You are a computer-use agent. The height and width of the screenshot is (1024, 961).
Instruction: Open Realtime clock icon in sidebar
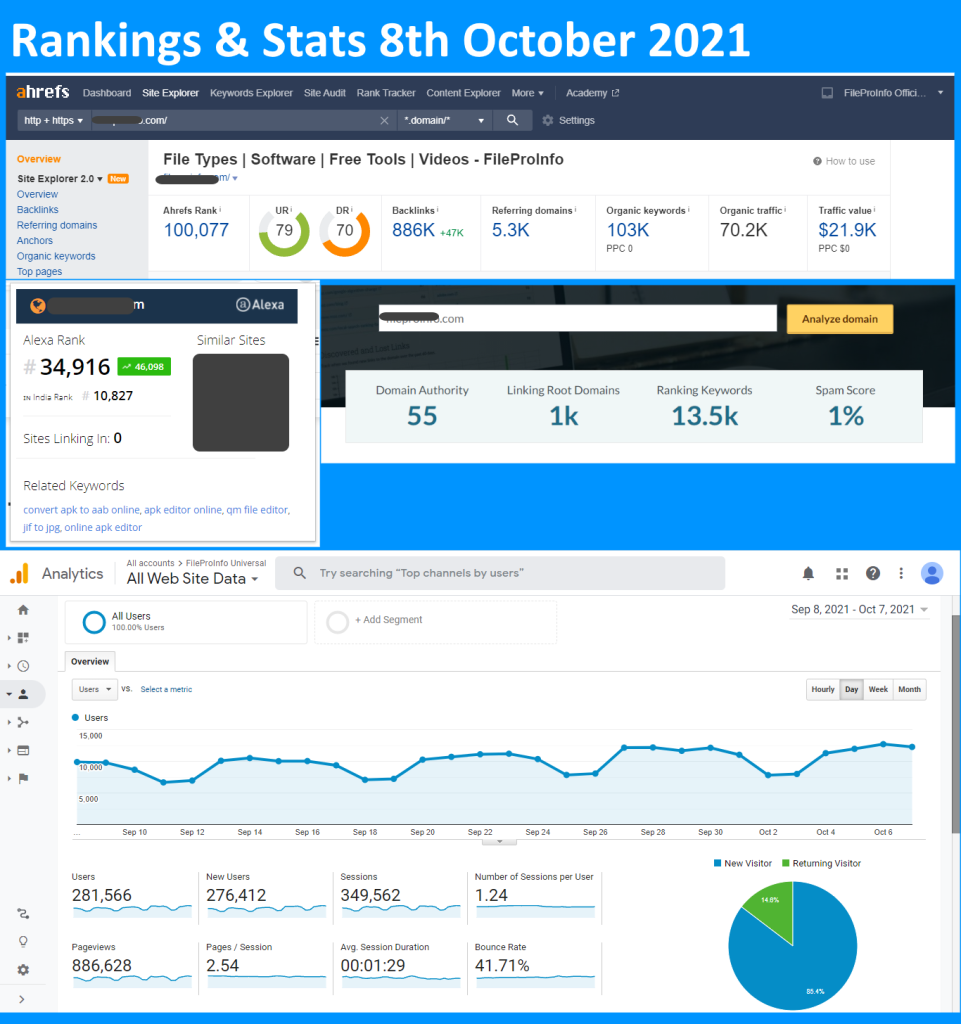click(x=23, y=666)
